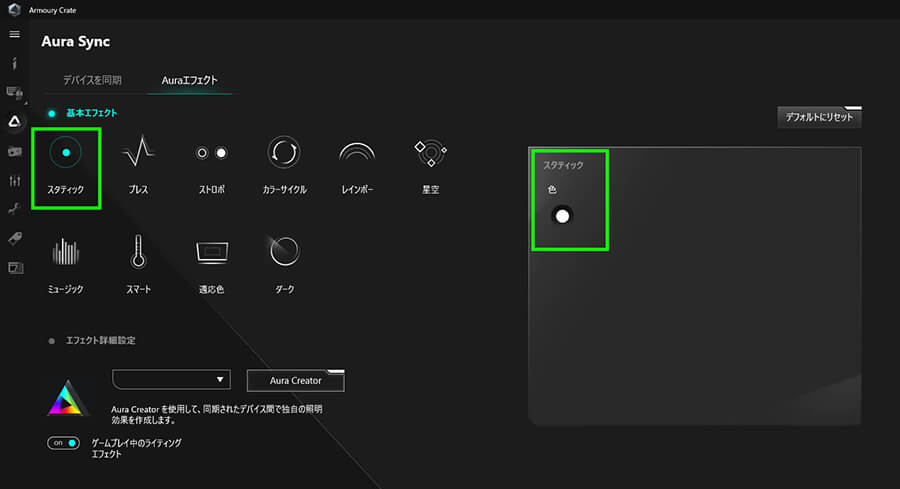Select the ストロボ strobe effect
The height and width of the screenshot is (489, 900).
point(211,165)
